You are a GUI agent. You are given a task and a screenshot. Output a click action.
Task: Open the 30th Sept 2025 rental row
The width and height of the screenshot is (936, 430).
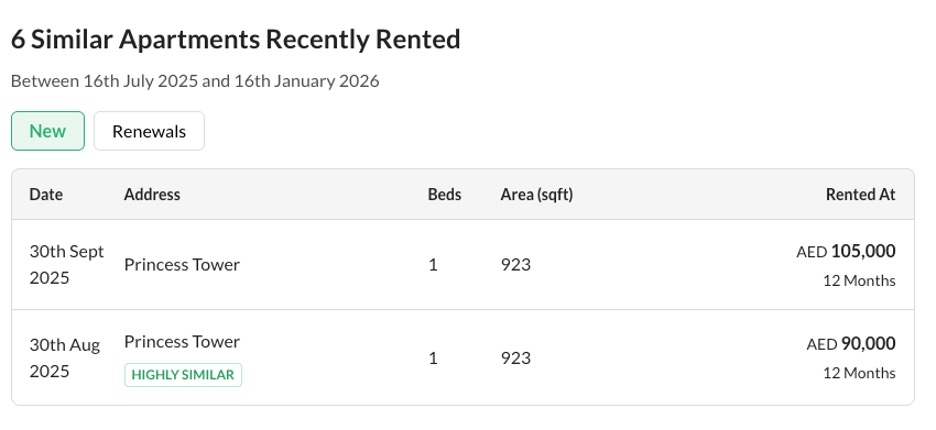click(x=463, y=265)
